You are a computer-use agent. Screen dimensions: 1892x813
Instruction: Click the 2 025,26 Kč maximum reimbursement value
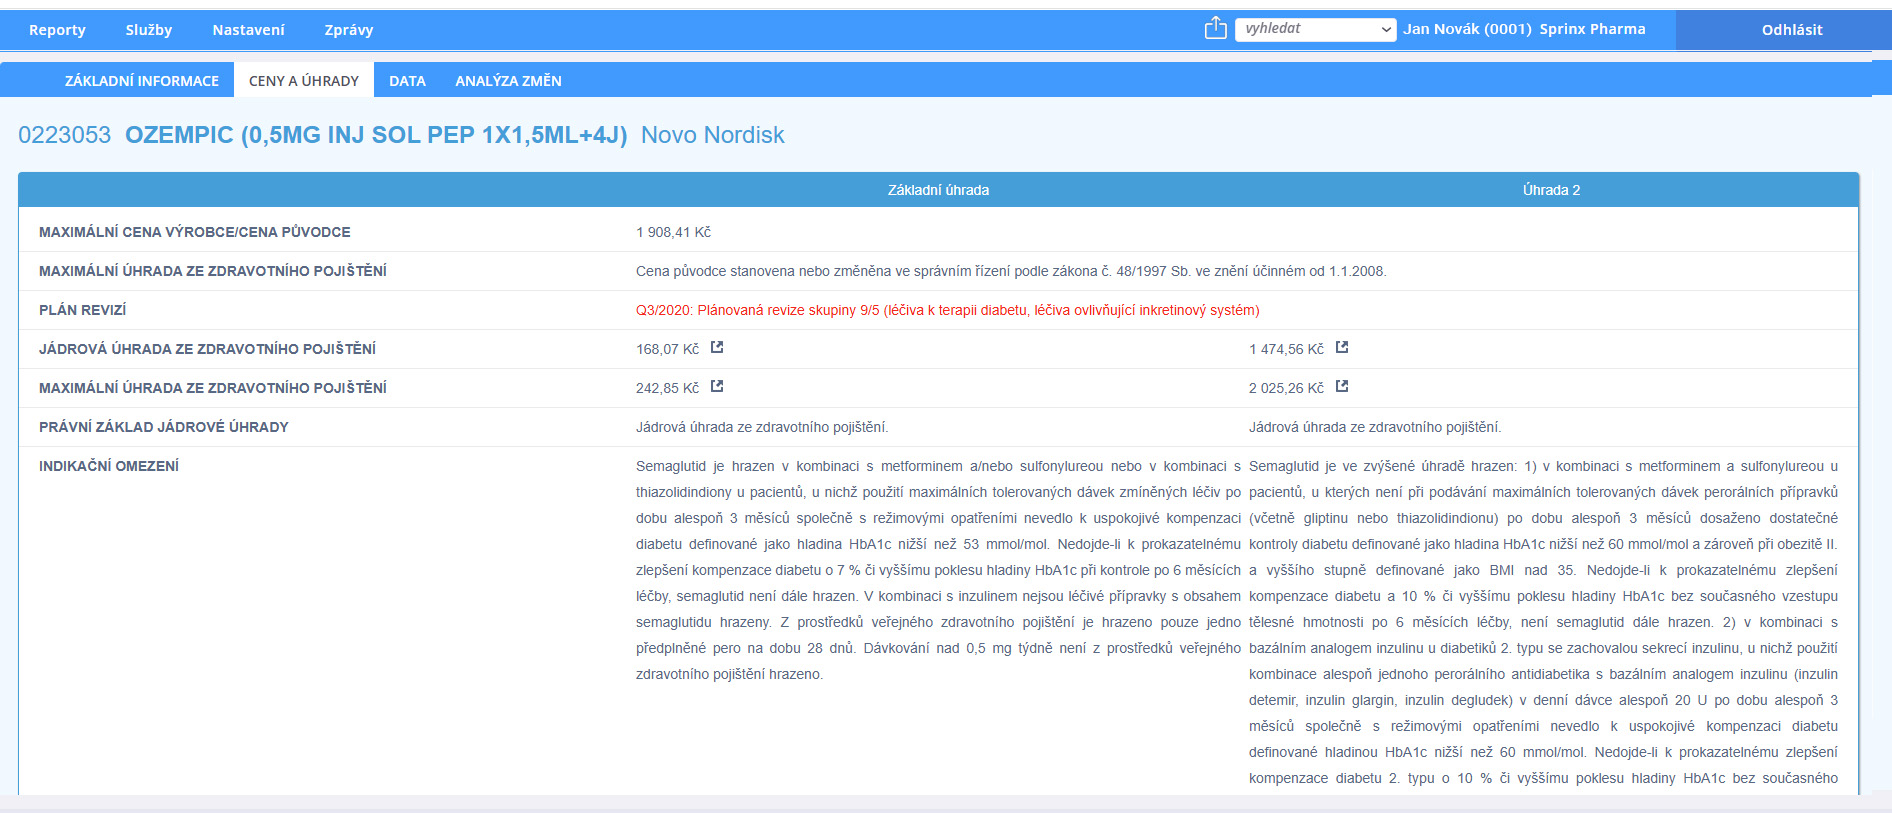1286,388
